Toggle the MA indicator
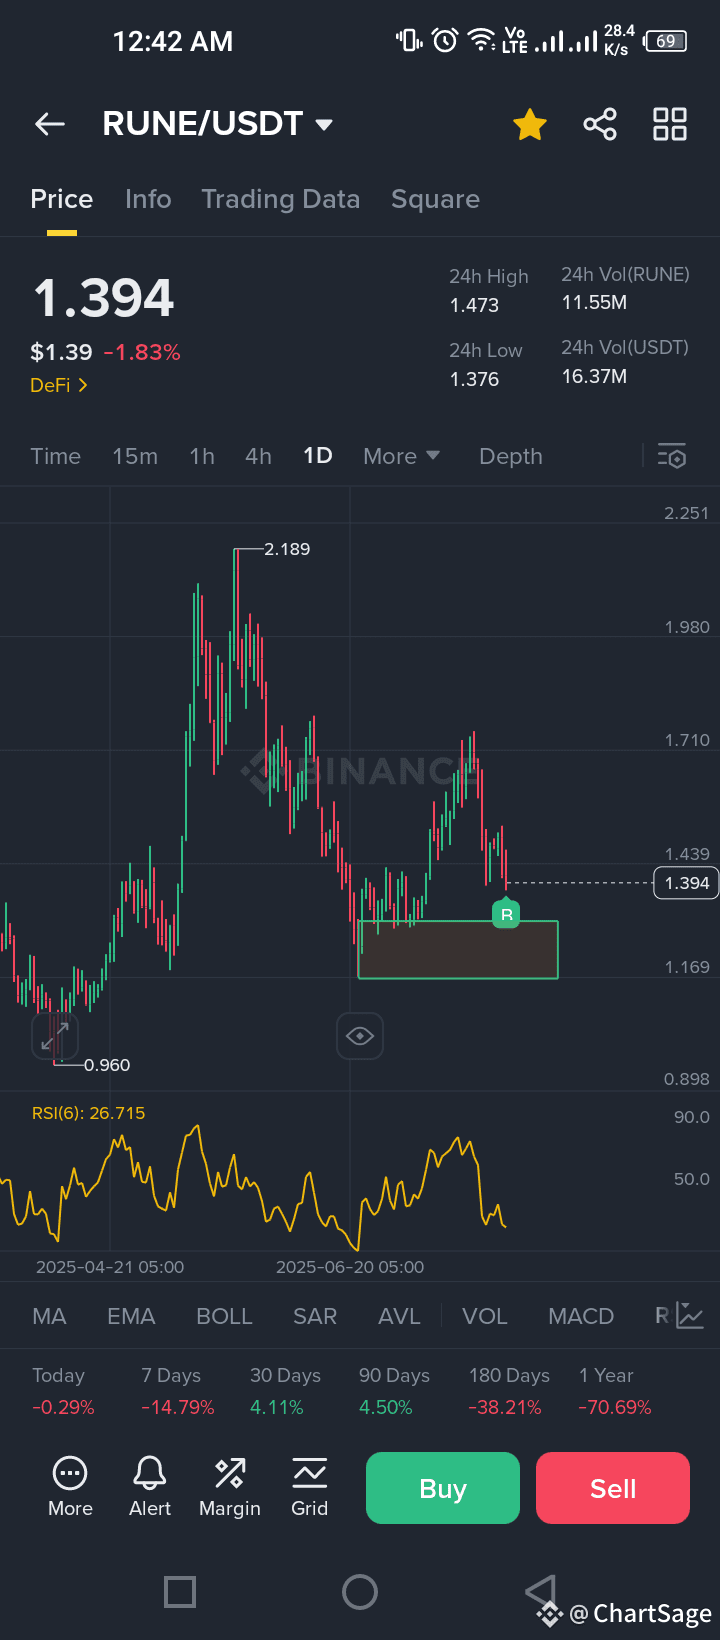720x1640 pixels. tap(49, 1316)
